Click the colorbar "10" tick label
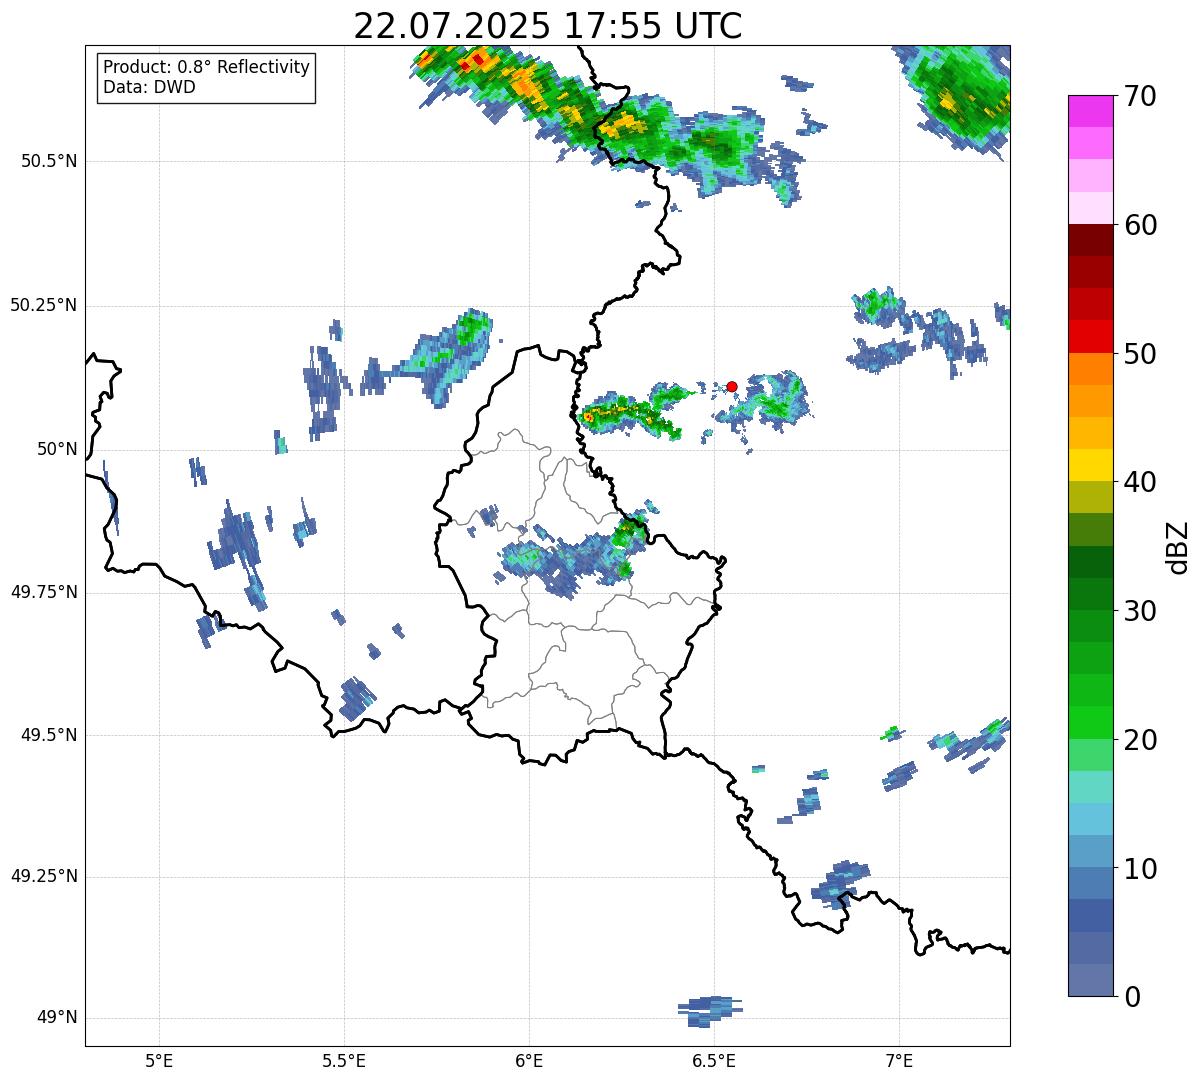The height and width of the screenshot is (1081, 1202). point(1139,868)
